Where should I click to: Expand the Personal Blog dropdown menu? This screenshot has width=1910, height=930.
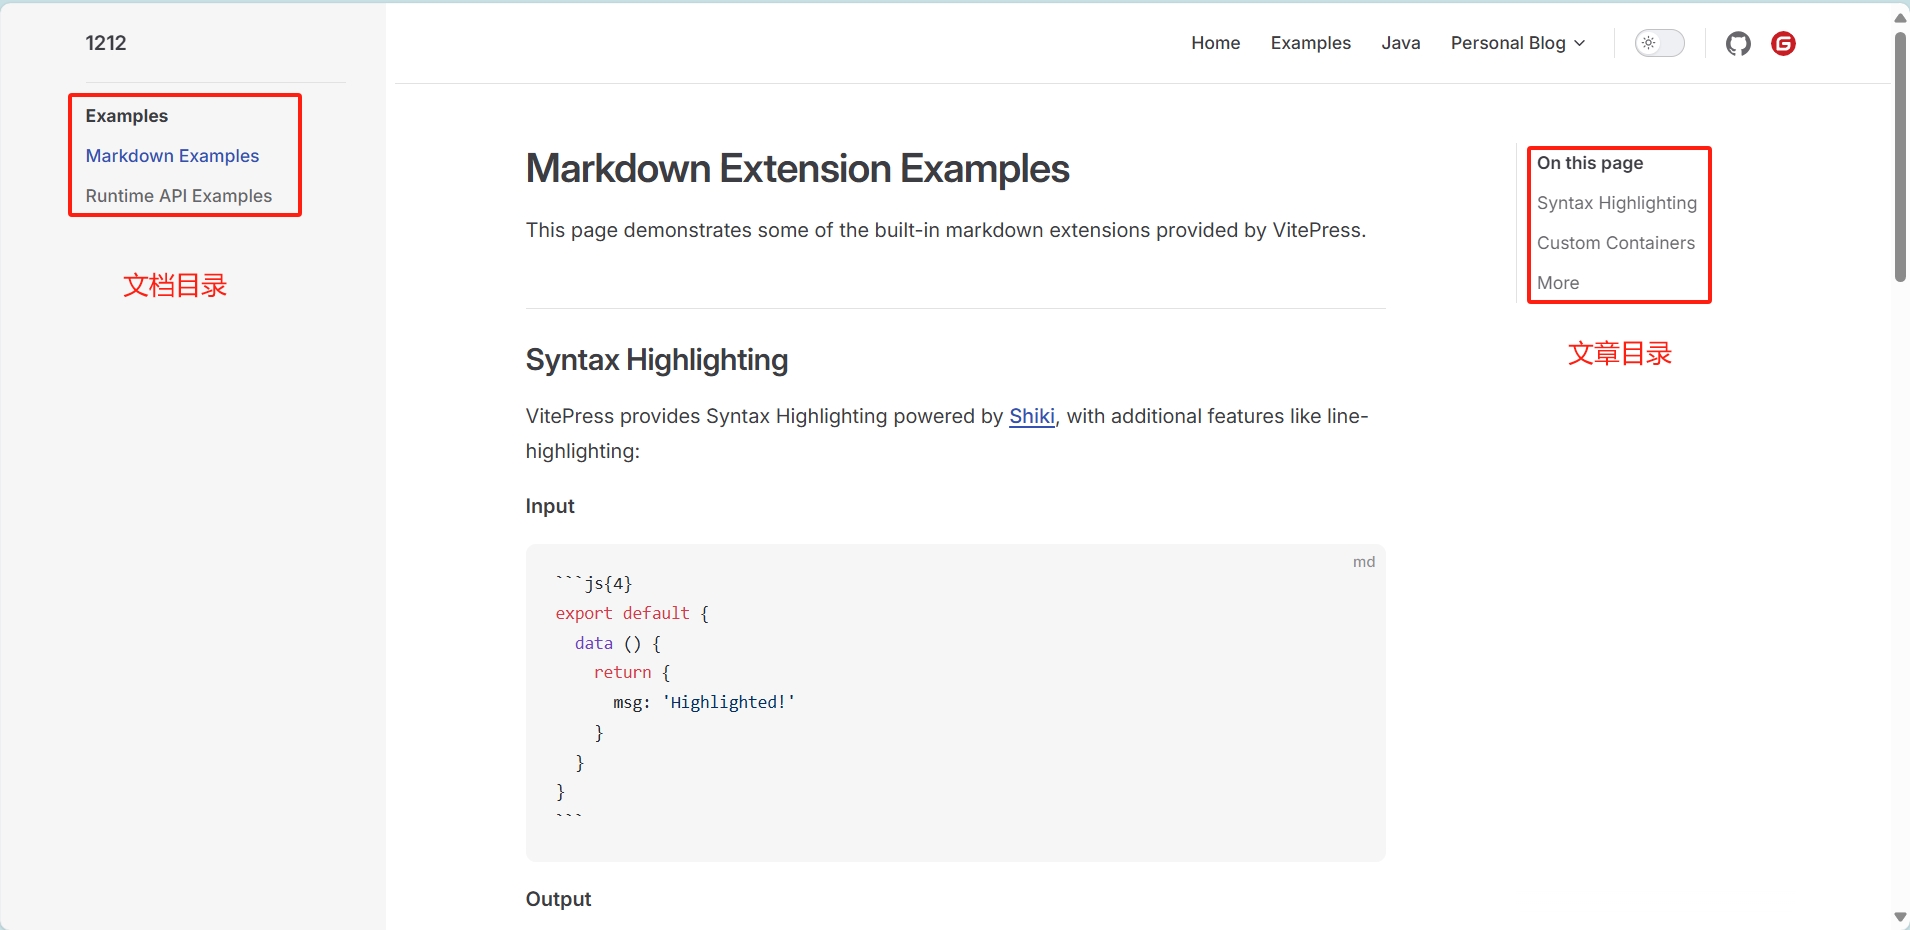tap(1517, 43)
